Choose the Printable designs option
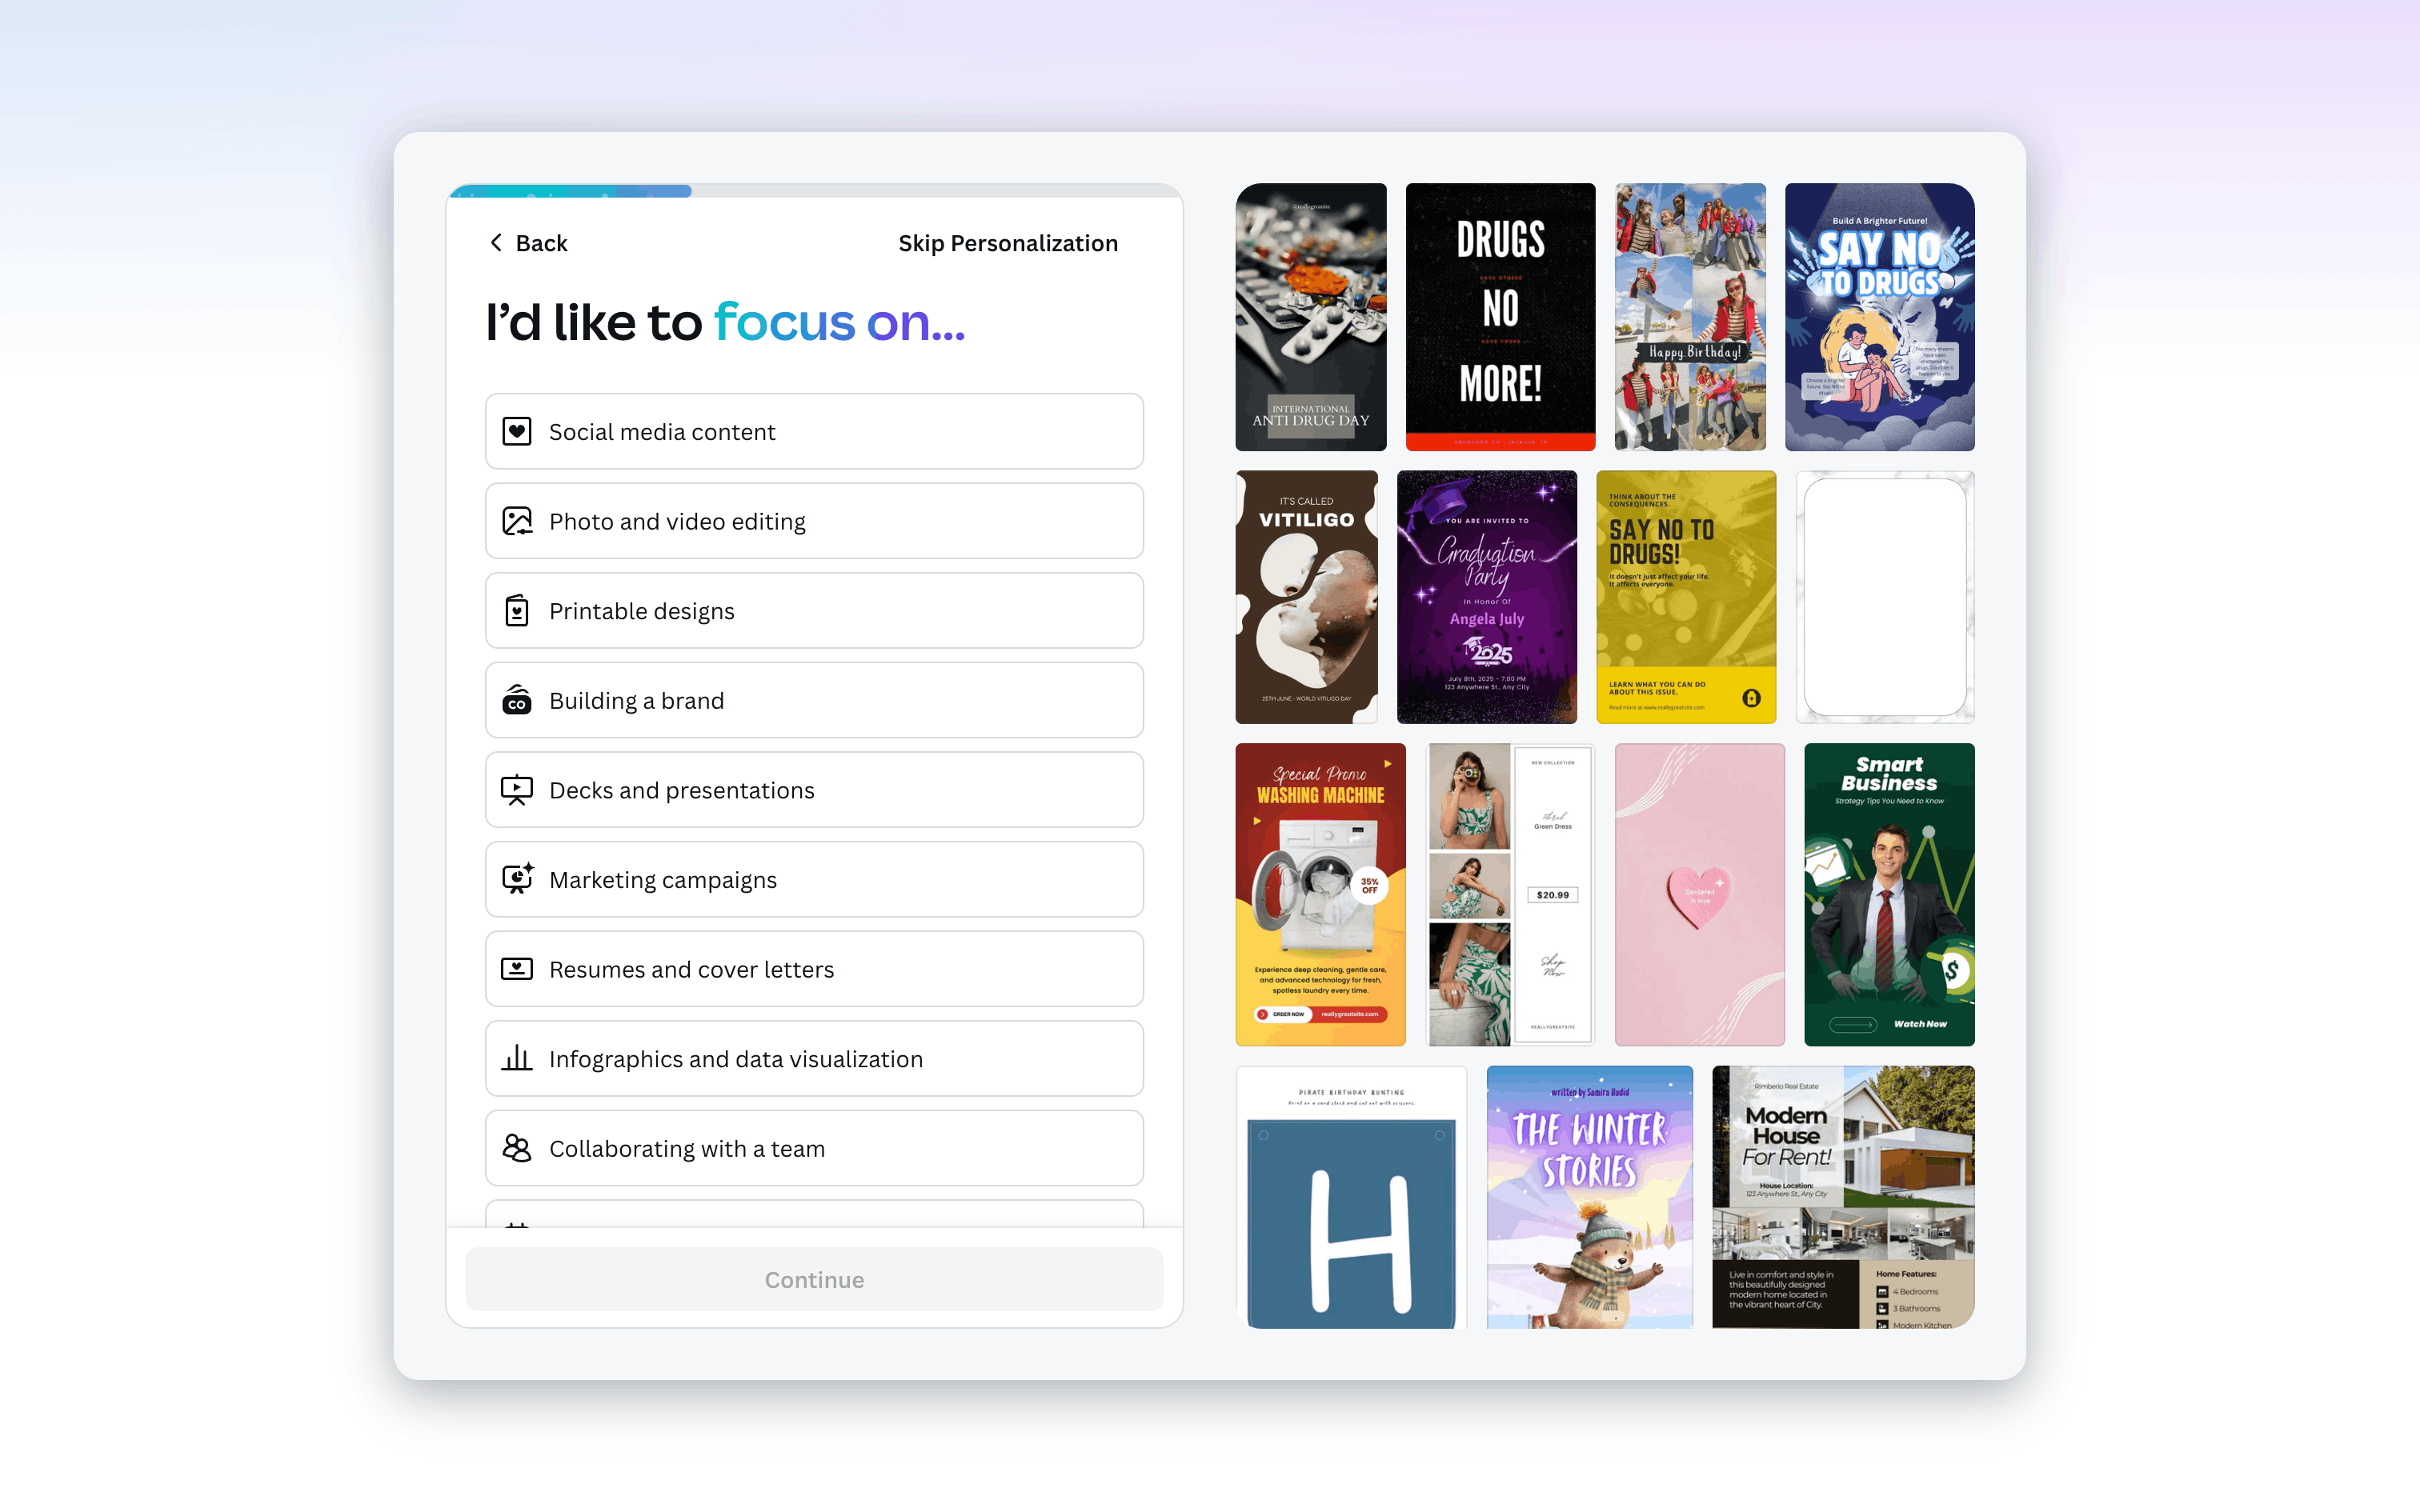 pos(813,611)
